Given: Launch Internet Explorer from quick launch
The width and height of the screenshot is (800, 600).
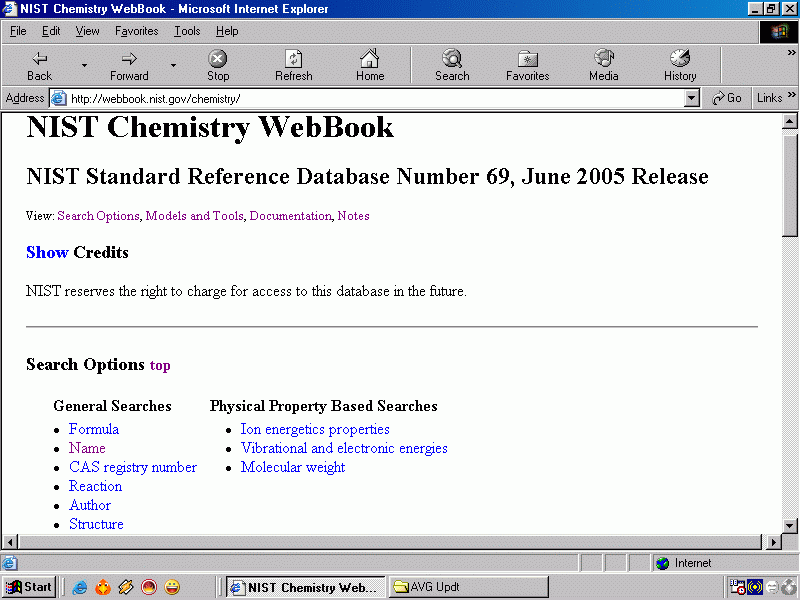Looking at the screenshot, I should coord(80,587).
